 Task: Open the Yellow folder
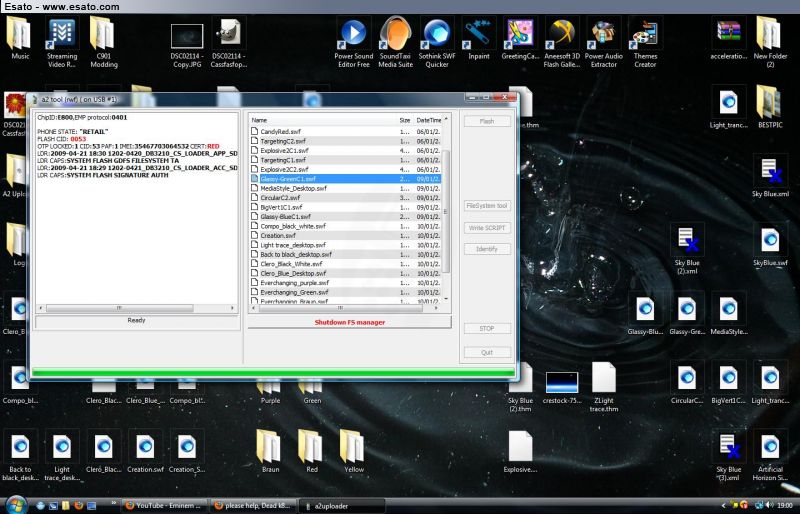(x=354, y=451)
